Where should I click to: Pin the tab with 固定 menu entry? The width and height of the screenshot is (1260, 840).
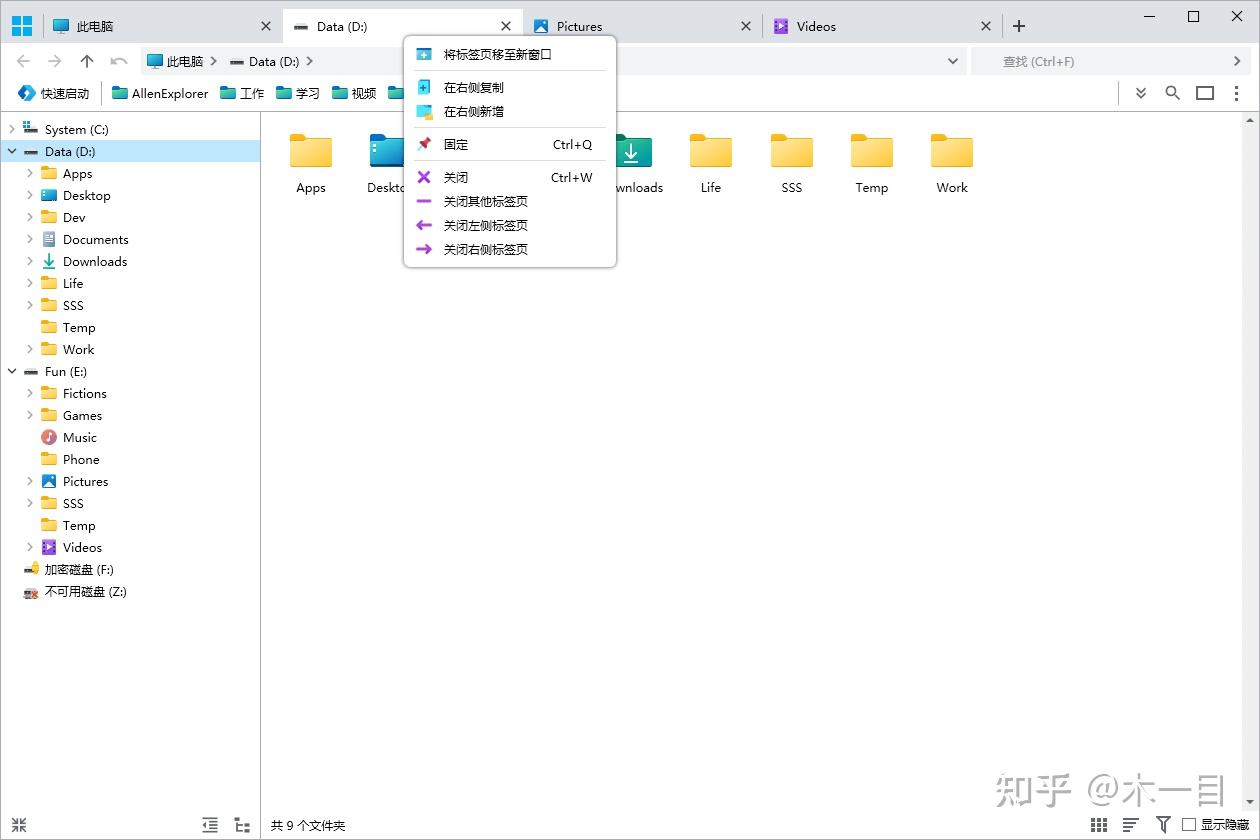click(x=456, y=144)
